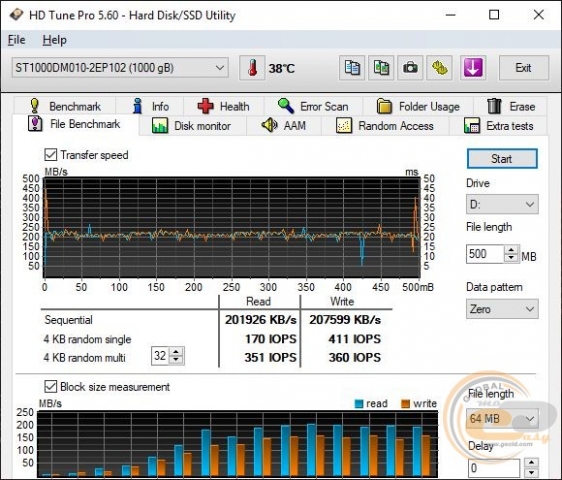Increase 4 KB random multi value

(x=176, y=352)
